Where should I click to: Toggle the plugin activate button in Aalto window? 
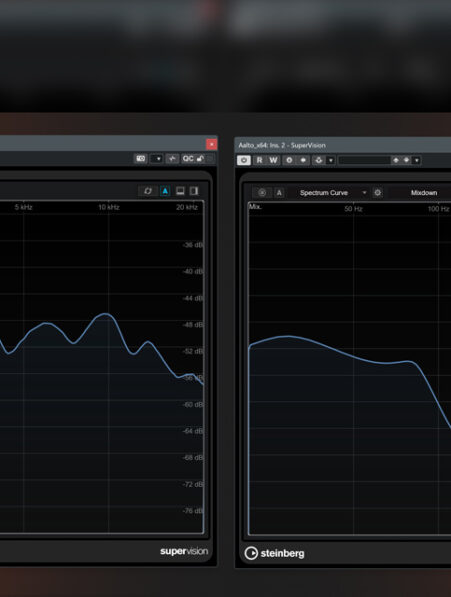coord(244,160)
